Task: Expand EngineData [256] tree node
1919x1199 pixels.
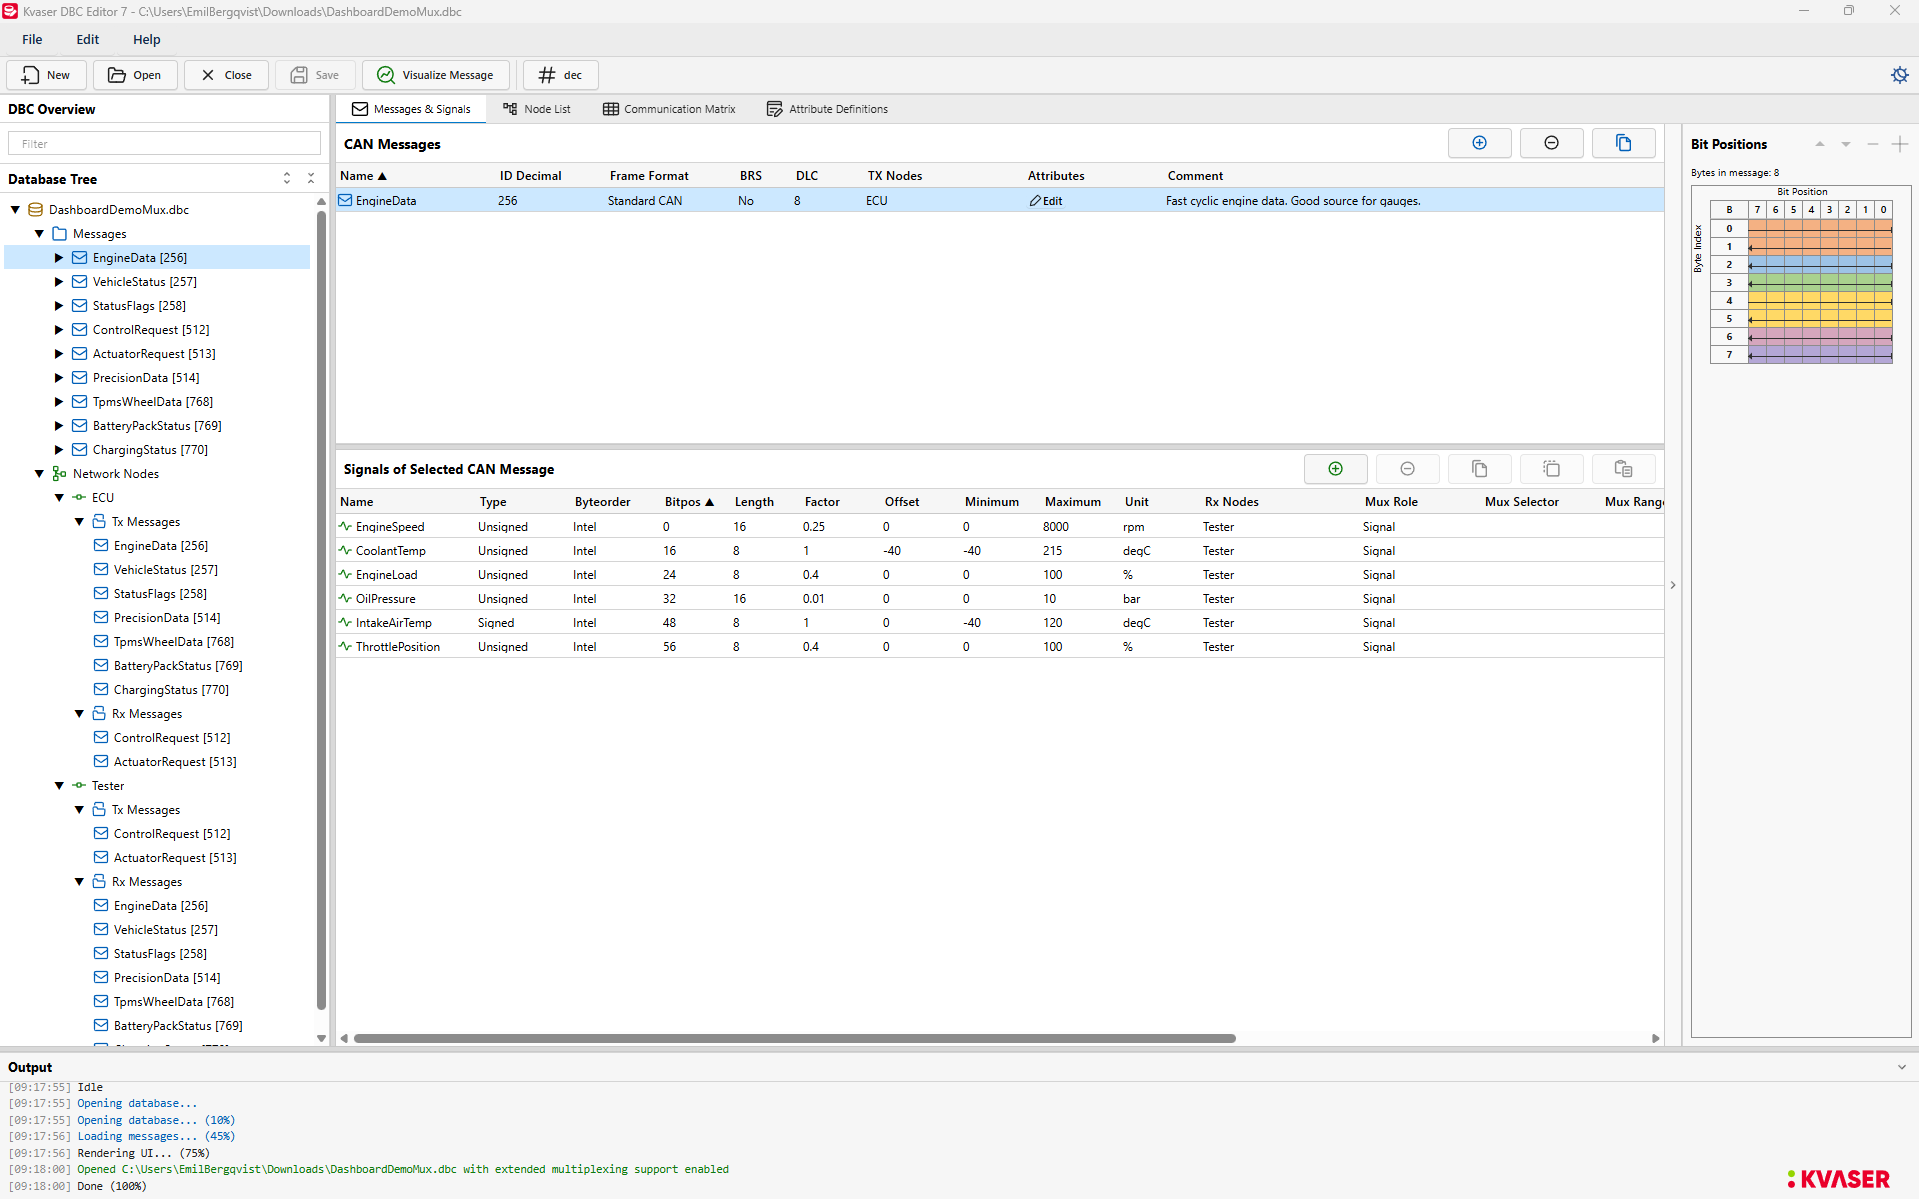Action: click(59, 258)
